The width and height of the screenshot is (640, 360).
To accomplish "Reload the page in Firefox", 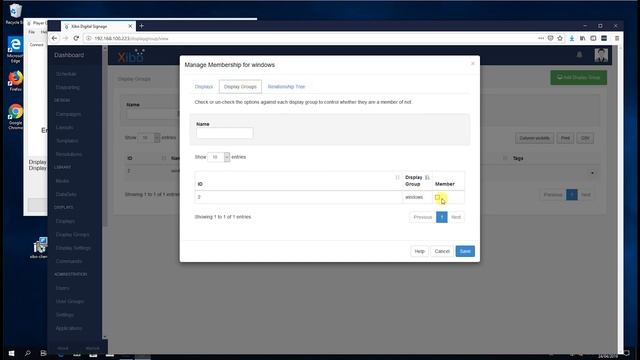I will click(x=76, y=38).
